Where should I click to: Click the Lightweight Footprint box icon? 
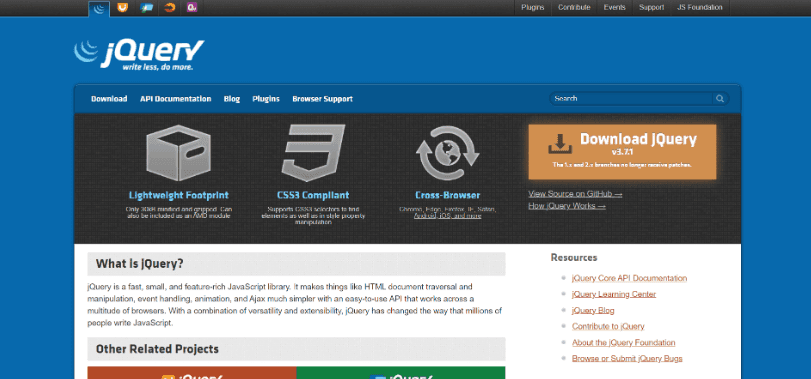(x=178, y=153)
